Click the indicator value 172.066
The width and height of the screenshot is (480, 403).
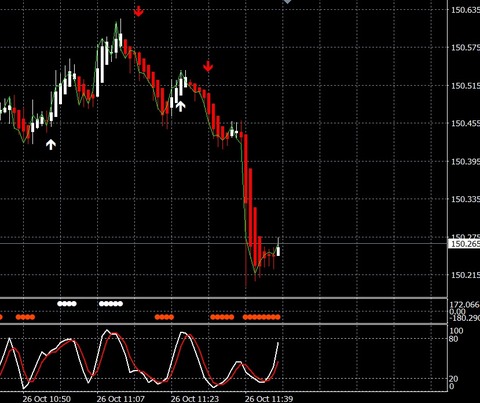465,304
